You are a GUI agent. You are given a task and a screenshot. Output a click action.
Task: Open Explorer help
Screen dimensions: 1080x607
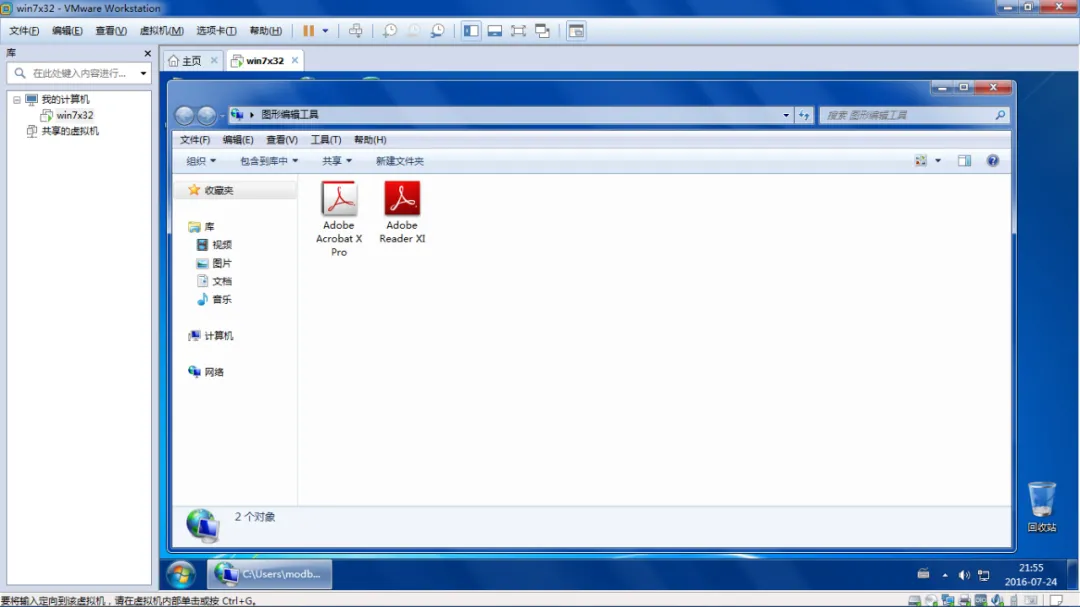click(993, 161)
